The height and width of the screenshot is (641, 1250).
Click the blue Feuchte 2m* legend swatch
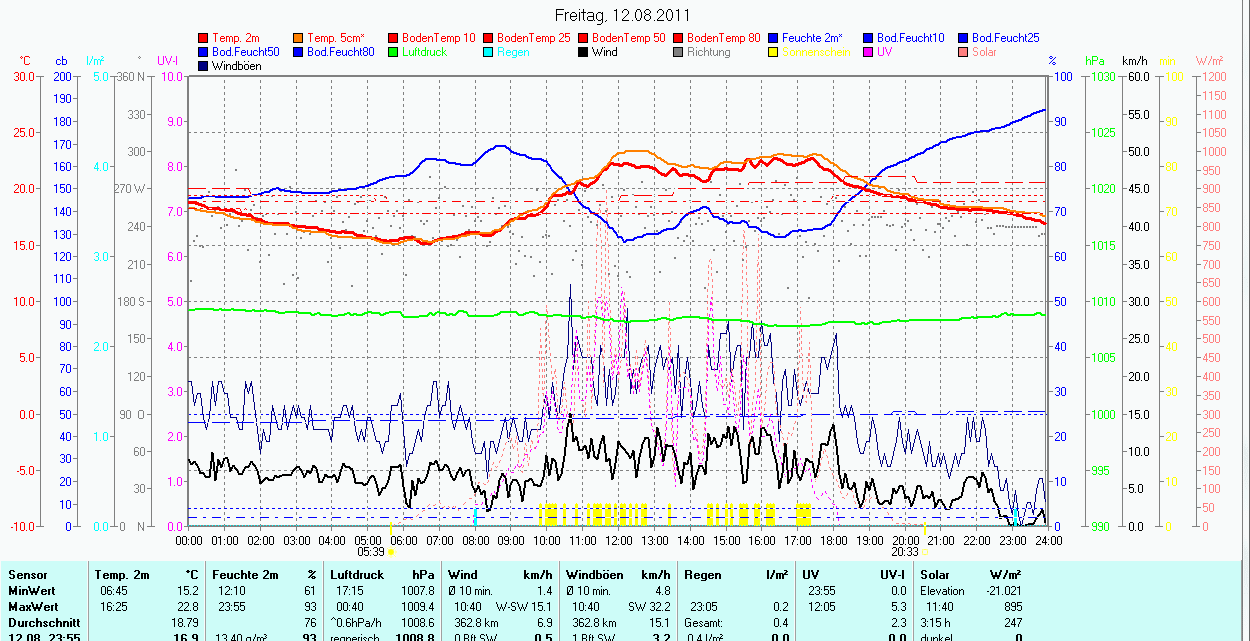[772, 38]
